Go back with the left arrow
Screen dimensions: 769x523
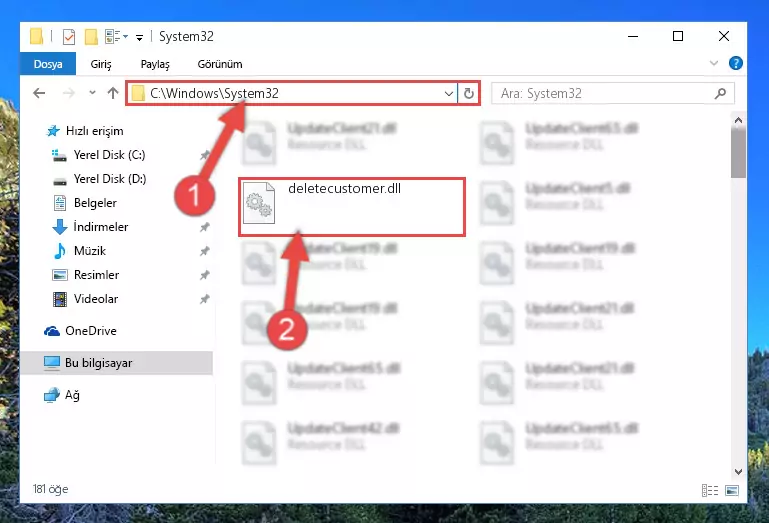pos(39,93)
